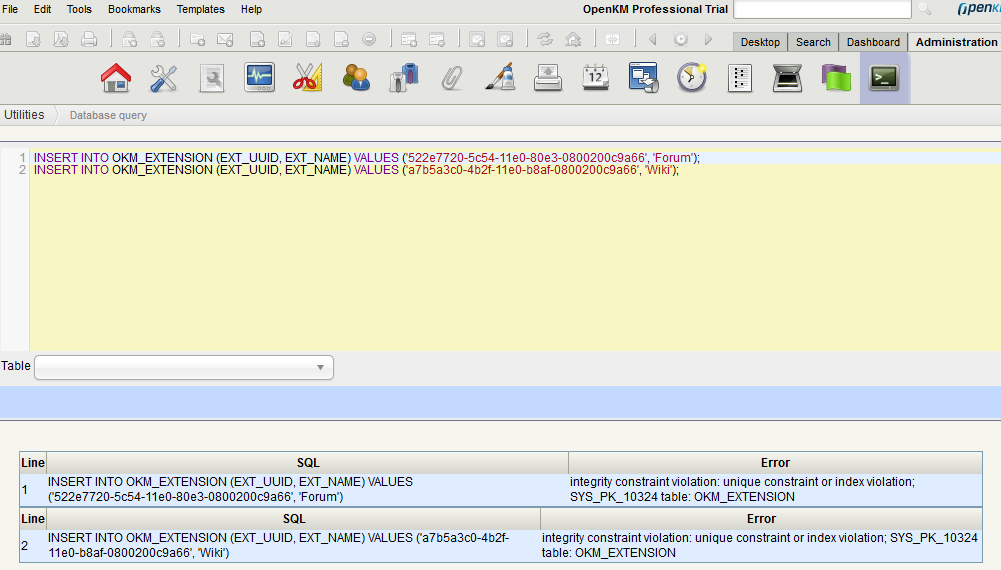1001x570 pixels.
Task: Click the paintbrush icon in admin toolbar
Action: [x=500, y=78]
